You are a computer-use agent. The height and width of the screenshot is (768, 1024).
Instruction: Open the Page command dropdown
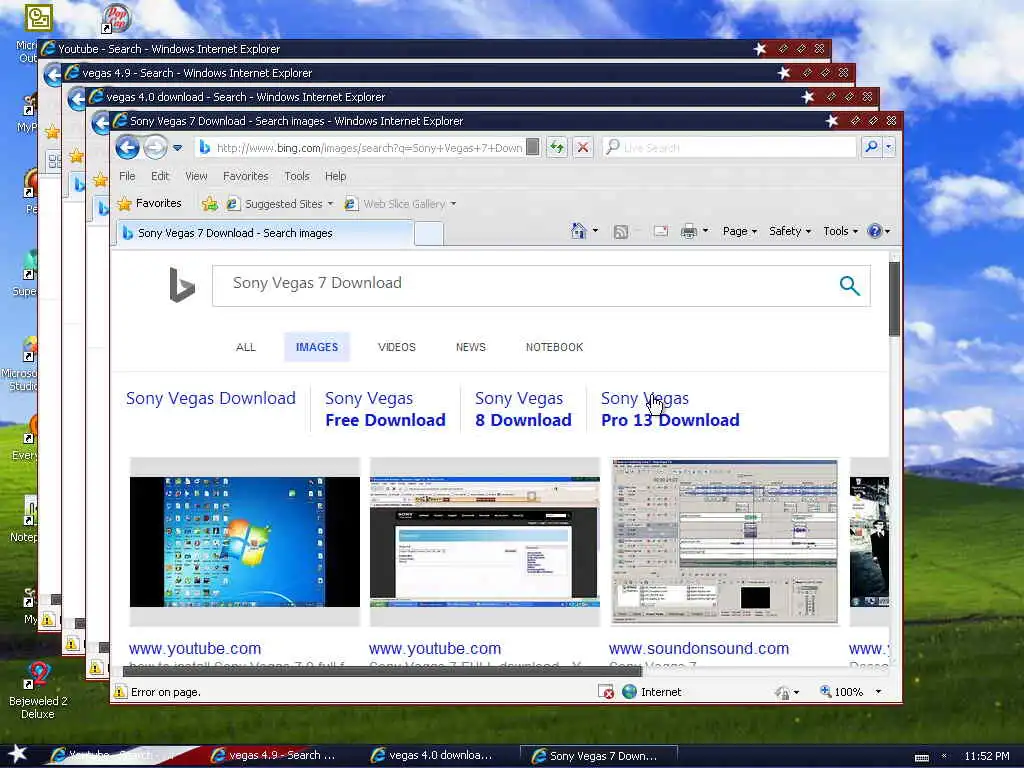(x=740, y=231)
